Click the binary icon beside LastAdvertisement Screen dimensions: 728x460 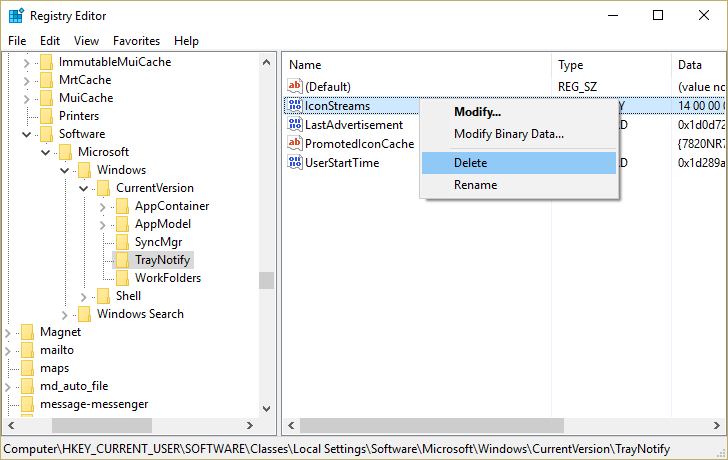pos(295,125)
